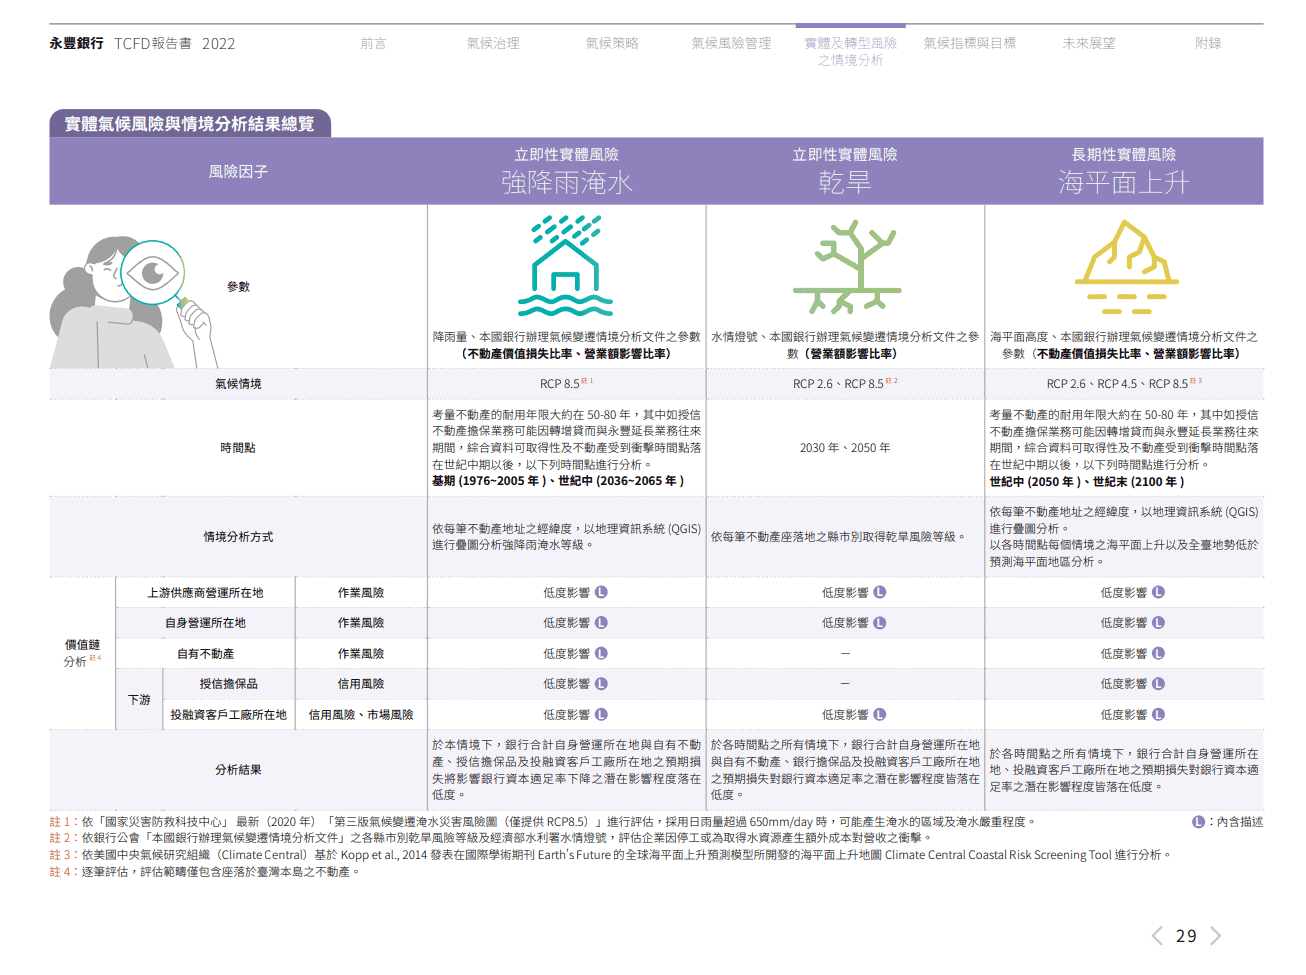This screenshot has height=975, width=1306.
Task: Click the 時間點 row label
Action: coord(238,448)
